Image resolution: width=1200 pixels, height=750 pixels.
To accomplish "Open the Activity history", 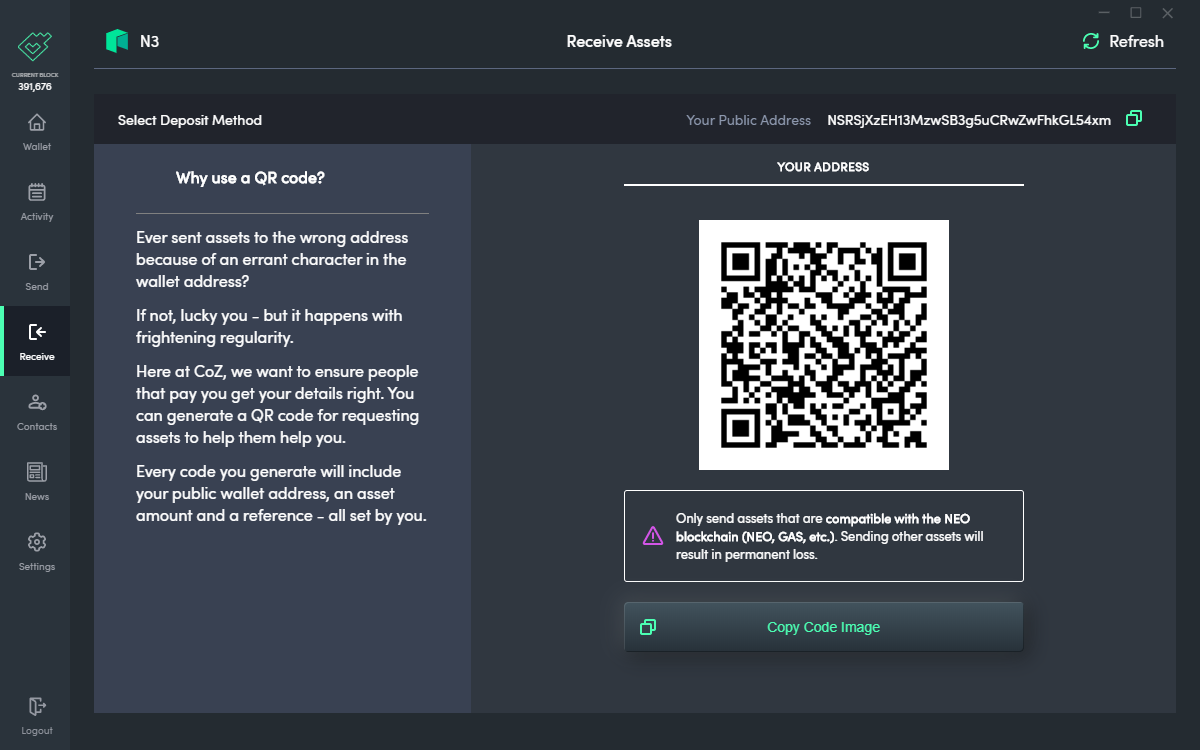I will (x=36, y=200).
